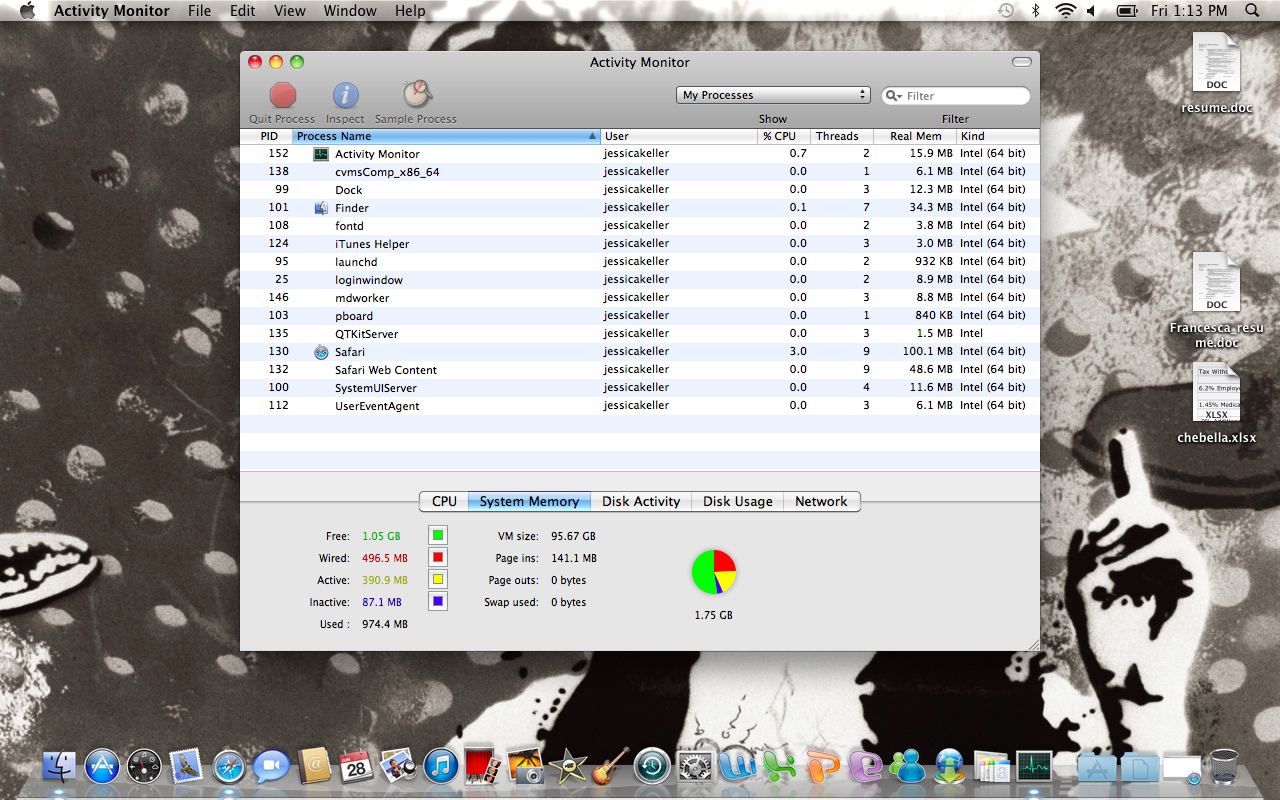Image resolution: width=1280 pixels, height=800 pixels.
Task: Open the Apple menu
Action: (27, 11)
